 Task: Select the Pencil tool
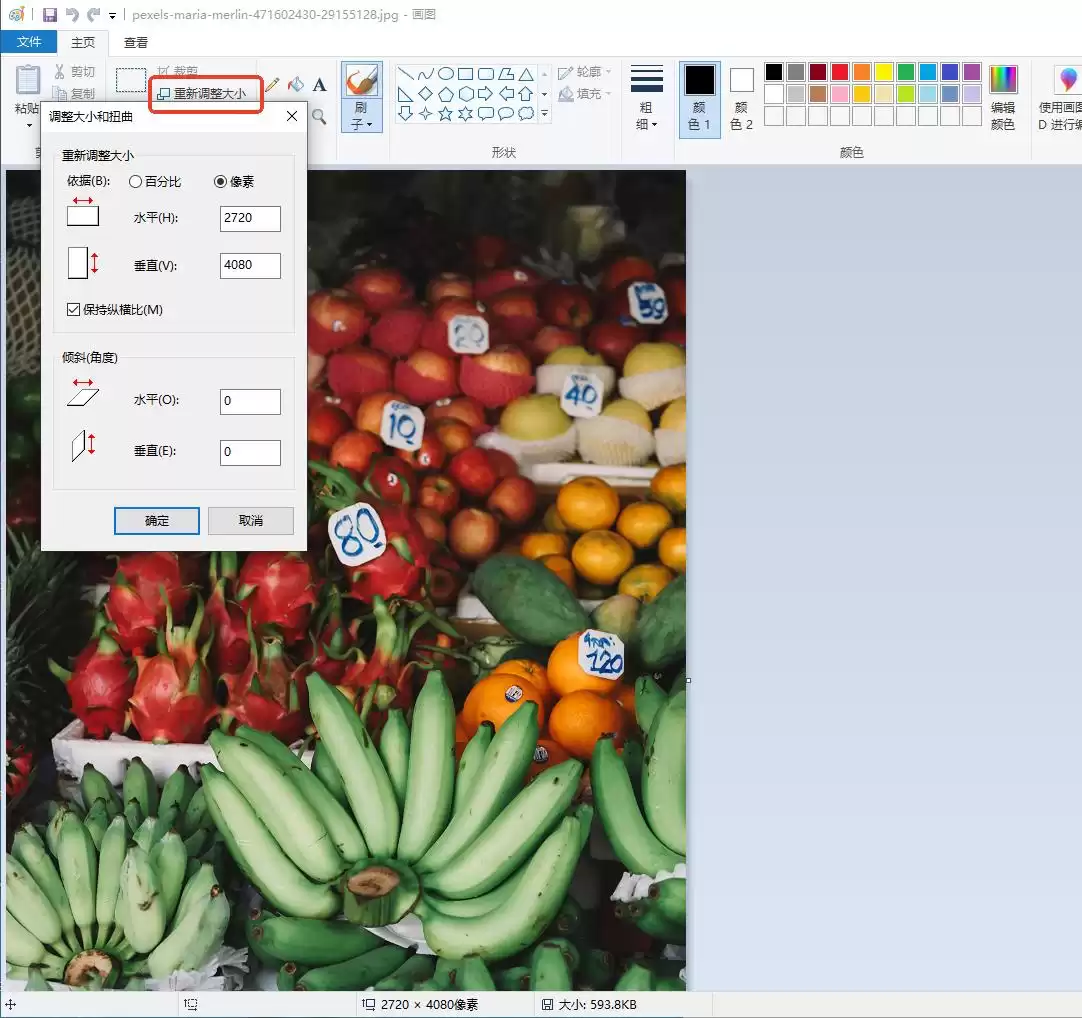[x=272, y=85]
